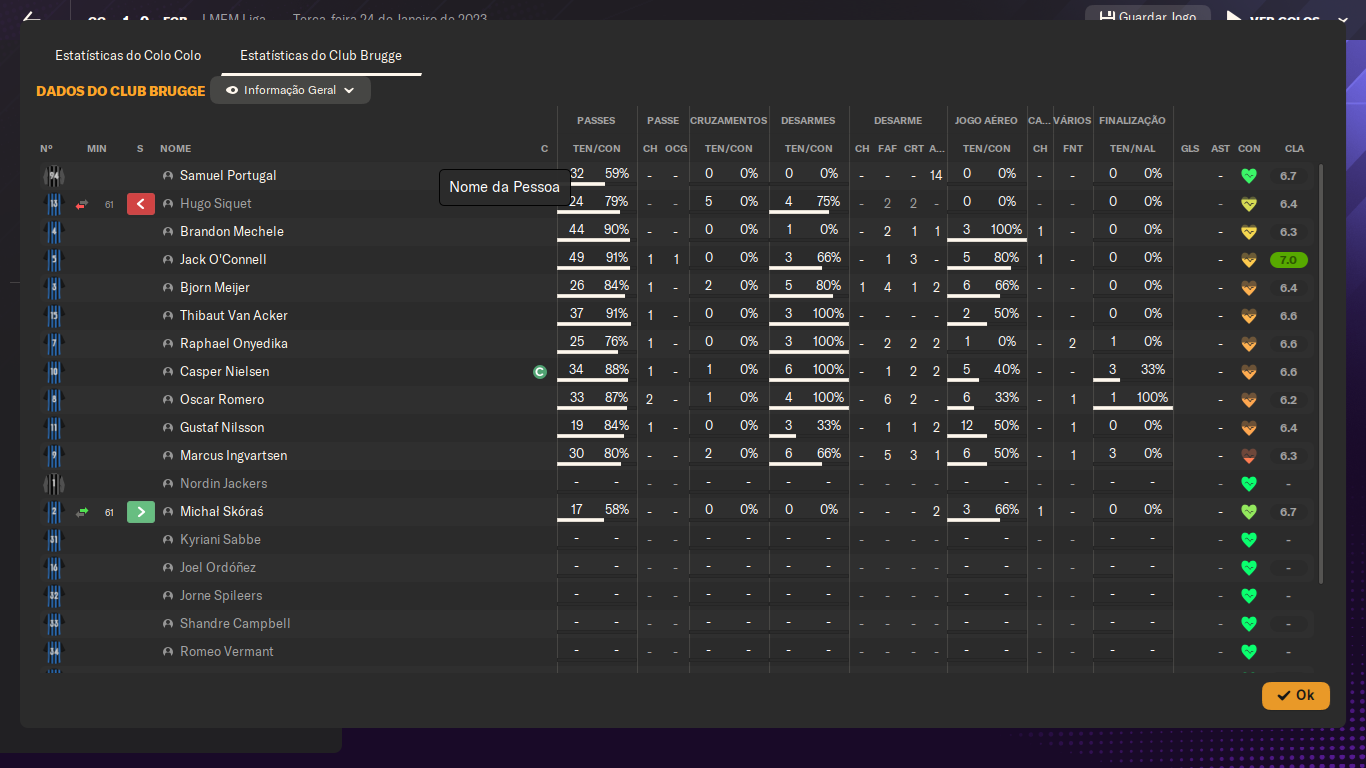
Task: Click Kyriani Sabbe's shirt number icon
Action: (x=54, y=540)
